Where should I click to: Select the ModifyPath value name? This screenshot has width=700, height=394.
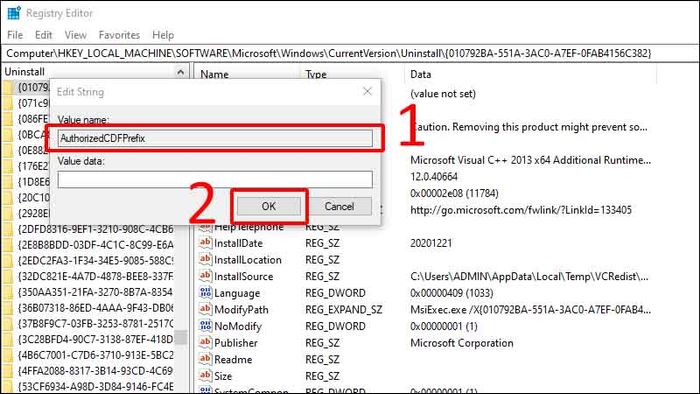pos(241,310)
